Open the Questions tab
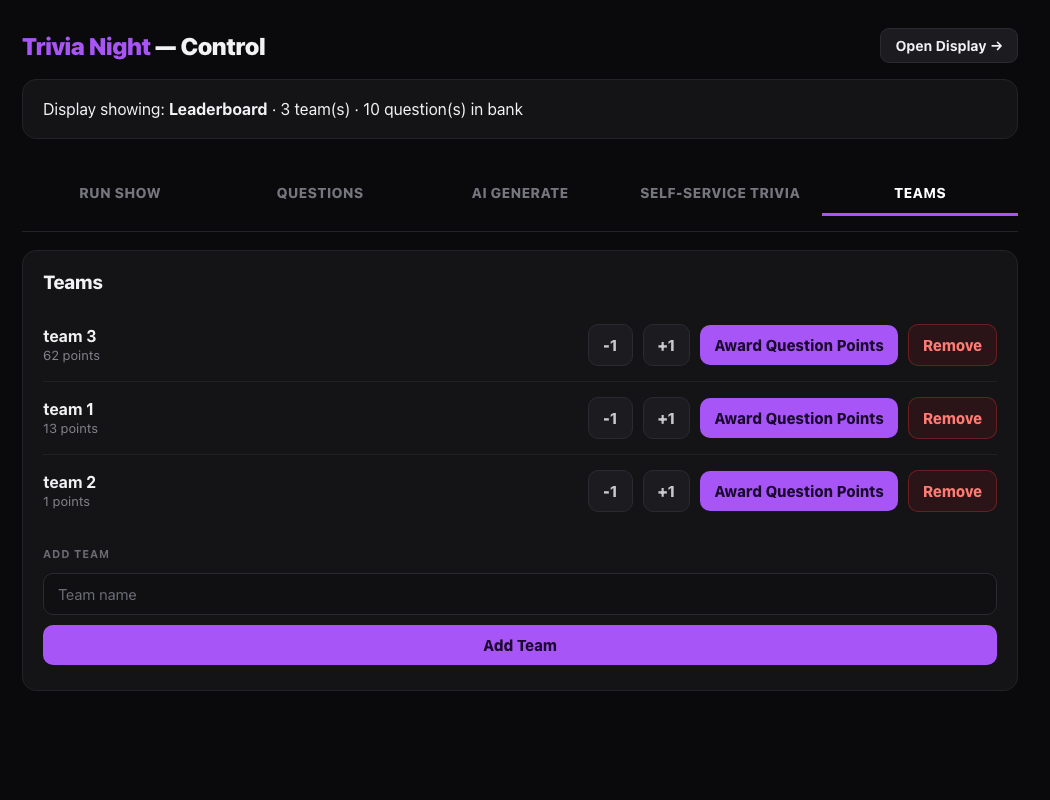The height and width of the screenshot is (800, 1050). pyautogui.click(x=320, y=193)
